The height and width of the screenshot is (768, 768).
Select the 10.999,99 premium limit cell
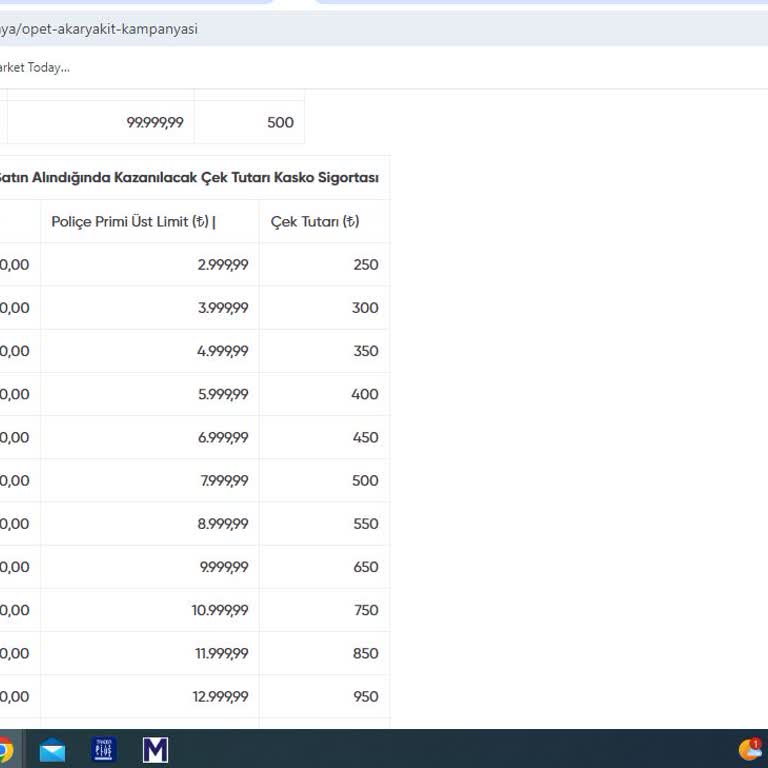click(219, 610)
